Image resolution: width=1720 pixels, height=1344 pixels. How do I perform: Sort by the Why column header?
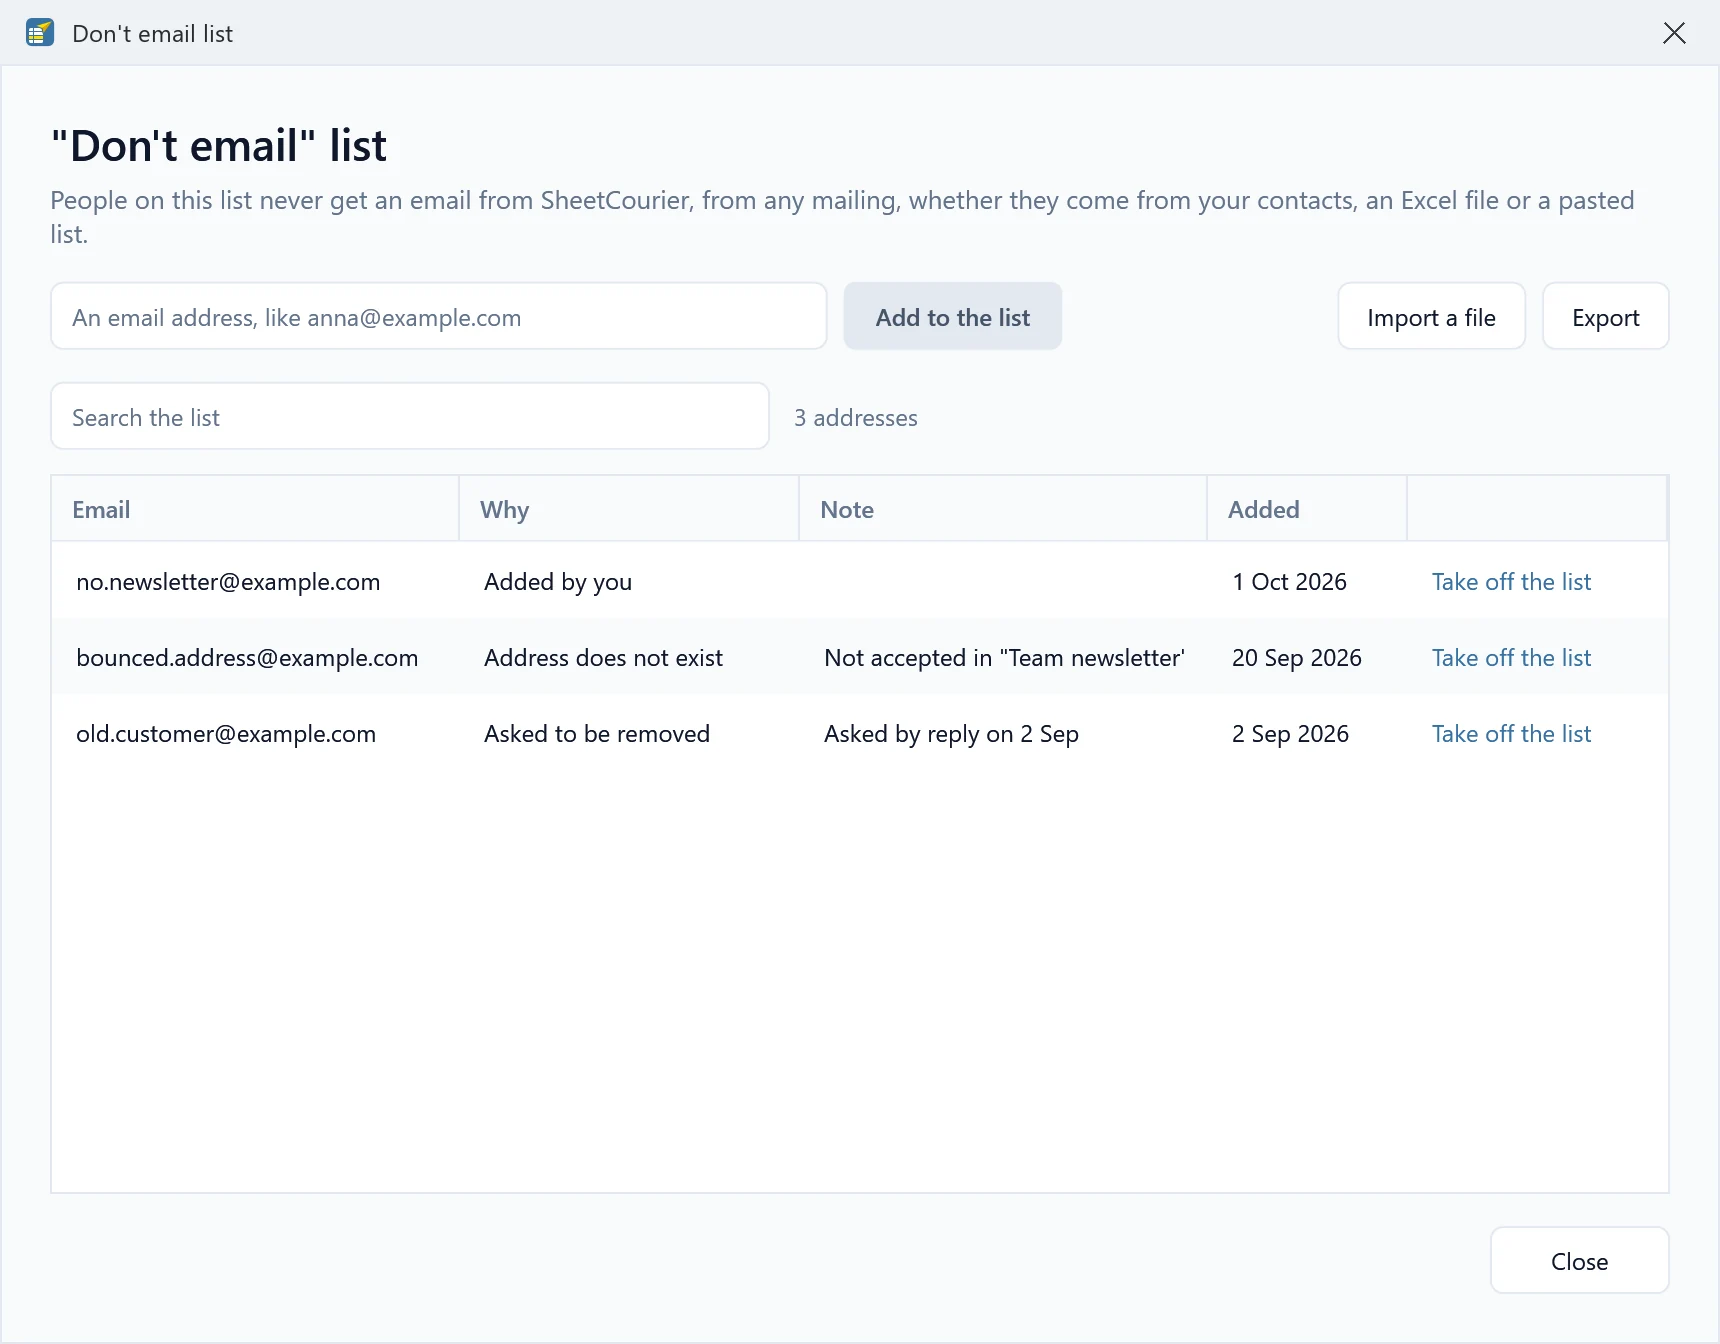[x=629, y=509]
